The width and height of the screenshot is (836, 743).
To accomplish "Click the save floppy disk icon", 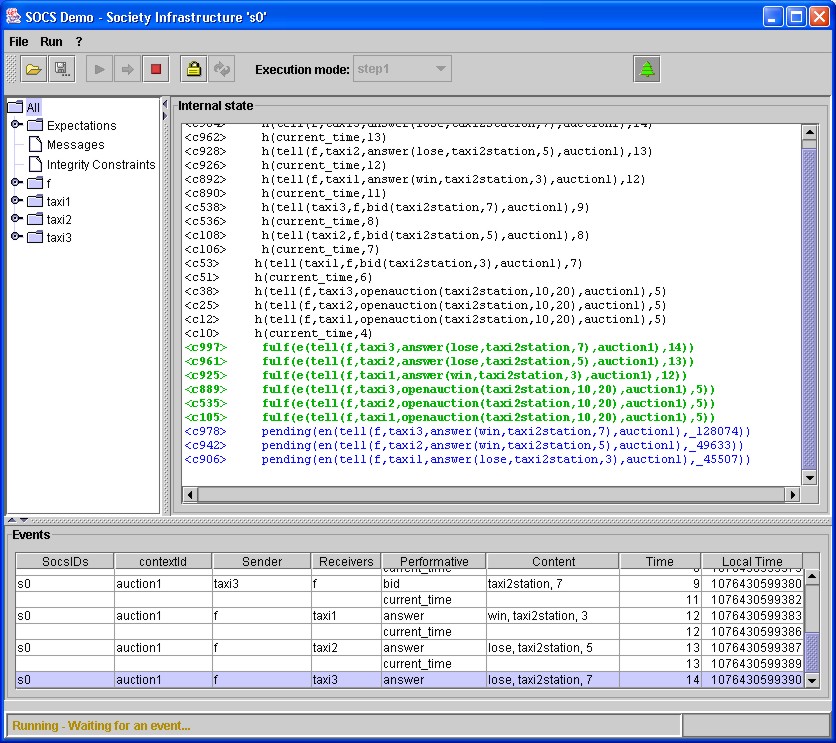I will (x=61, y=69).
